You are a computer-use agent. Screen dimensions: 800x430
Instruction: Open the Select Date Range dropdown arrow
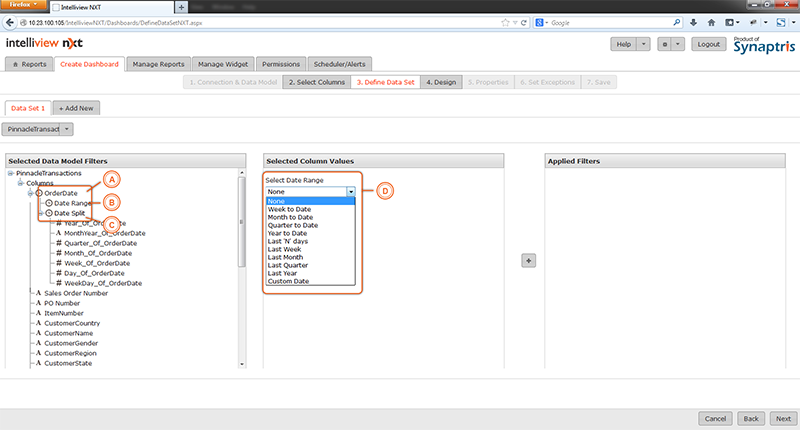pos(351,191)
